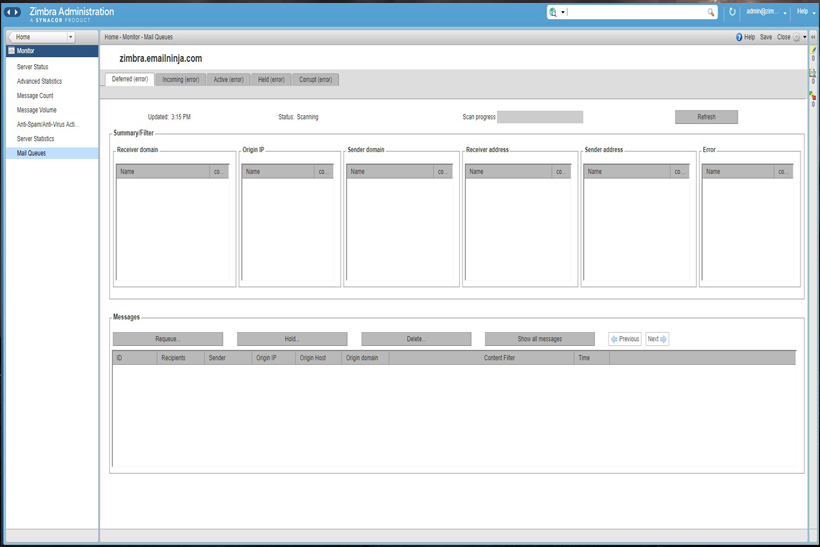Screen dimensions: 820x547
Task: Sort Sender domain list by Name
Action: click(x=390, y=172)
